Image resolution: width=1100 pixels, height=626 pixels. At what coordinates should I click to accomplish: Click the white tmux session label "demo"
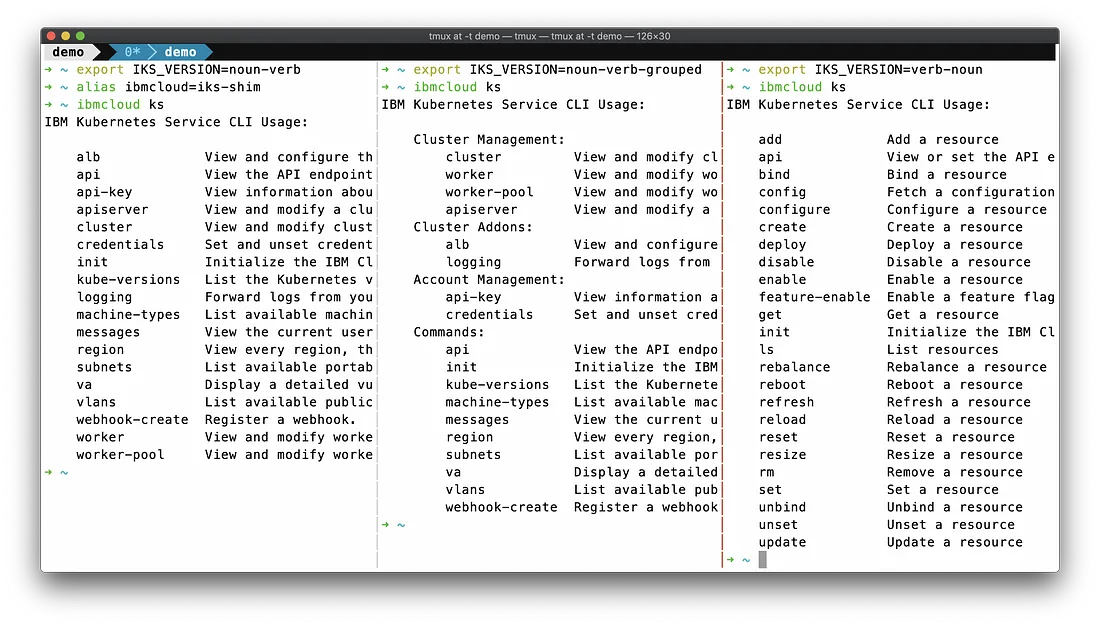tap(68, 52)
